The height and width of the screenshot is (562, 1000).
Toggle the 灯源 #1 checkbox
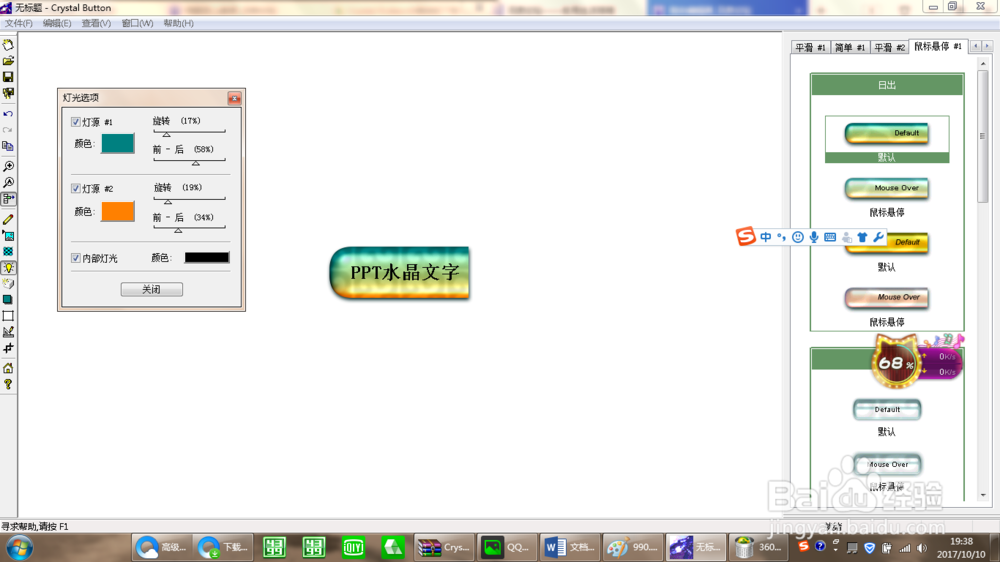(76, 122)
